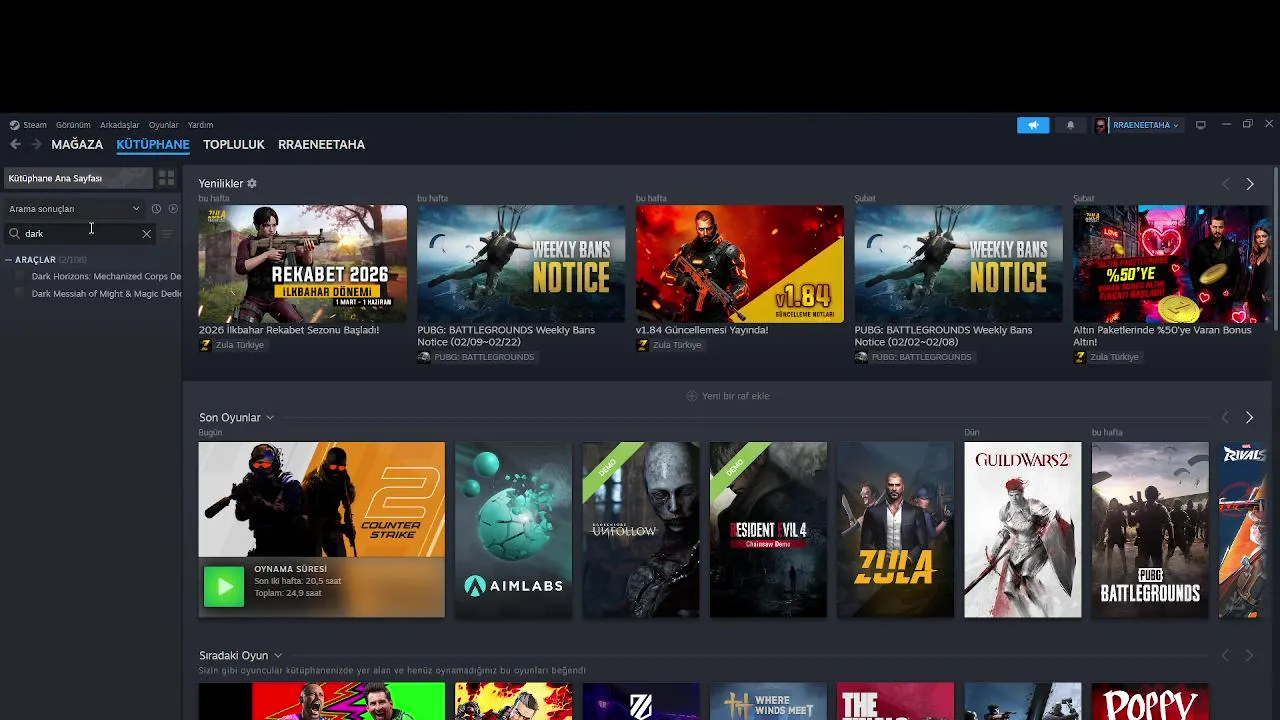Image resolution: width=1280 pixels, height=720 pixels.
Task: Go forward with the right navigation arrow
Action: pos(36,144)
